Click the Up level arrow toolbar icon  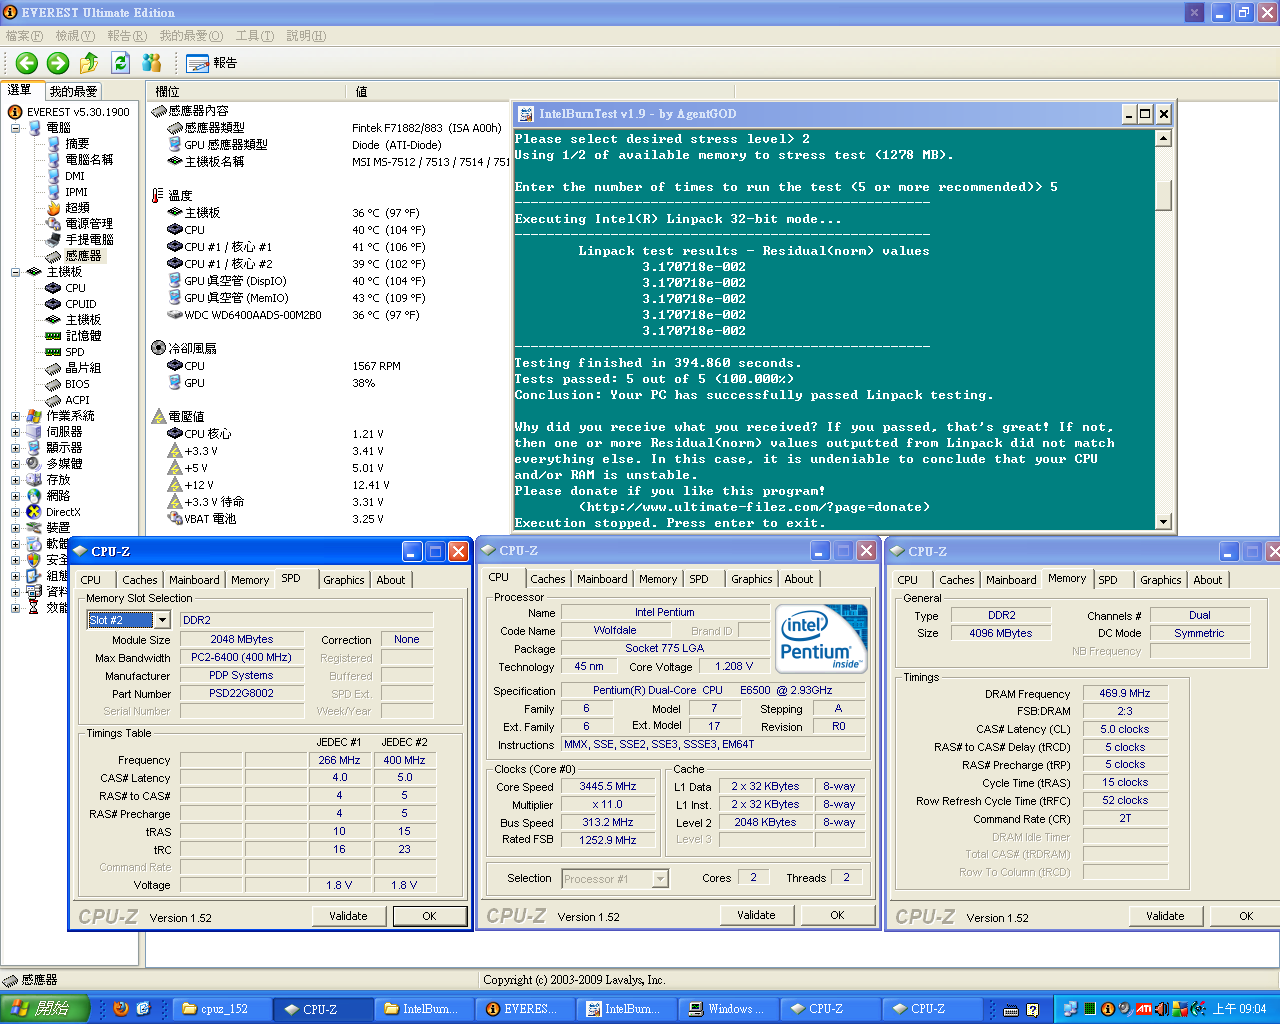click(89, 63)
